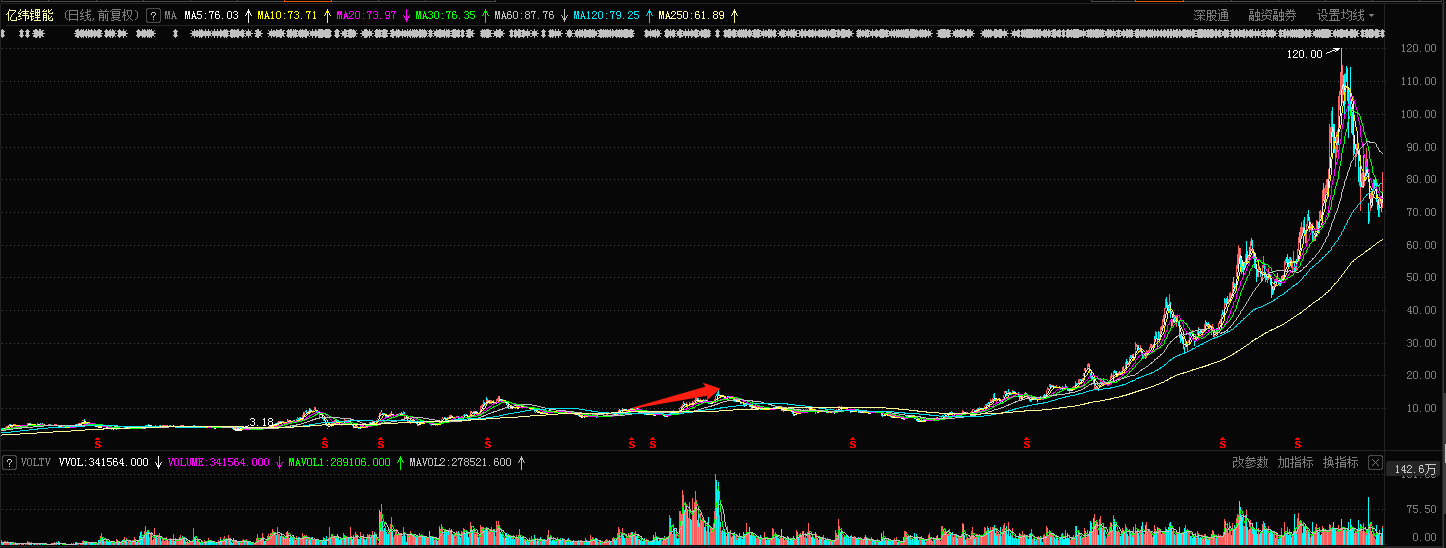Expand the 设置均线 dropdown

click(1345, 16)
